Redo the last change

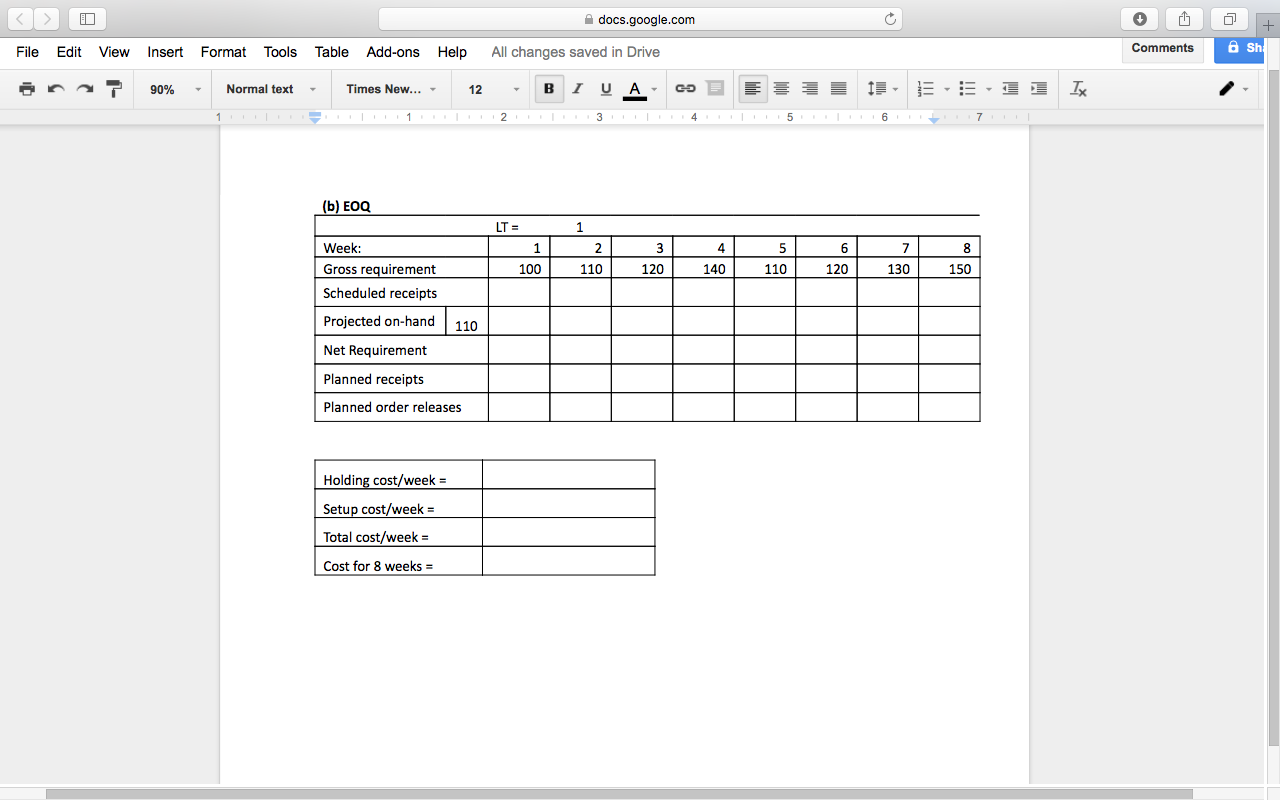pos(83,89)
